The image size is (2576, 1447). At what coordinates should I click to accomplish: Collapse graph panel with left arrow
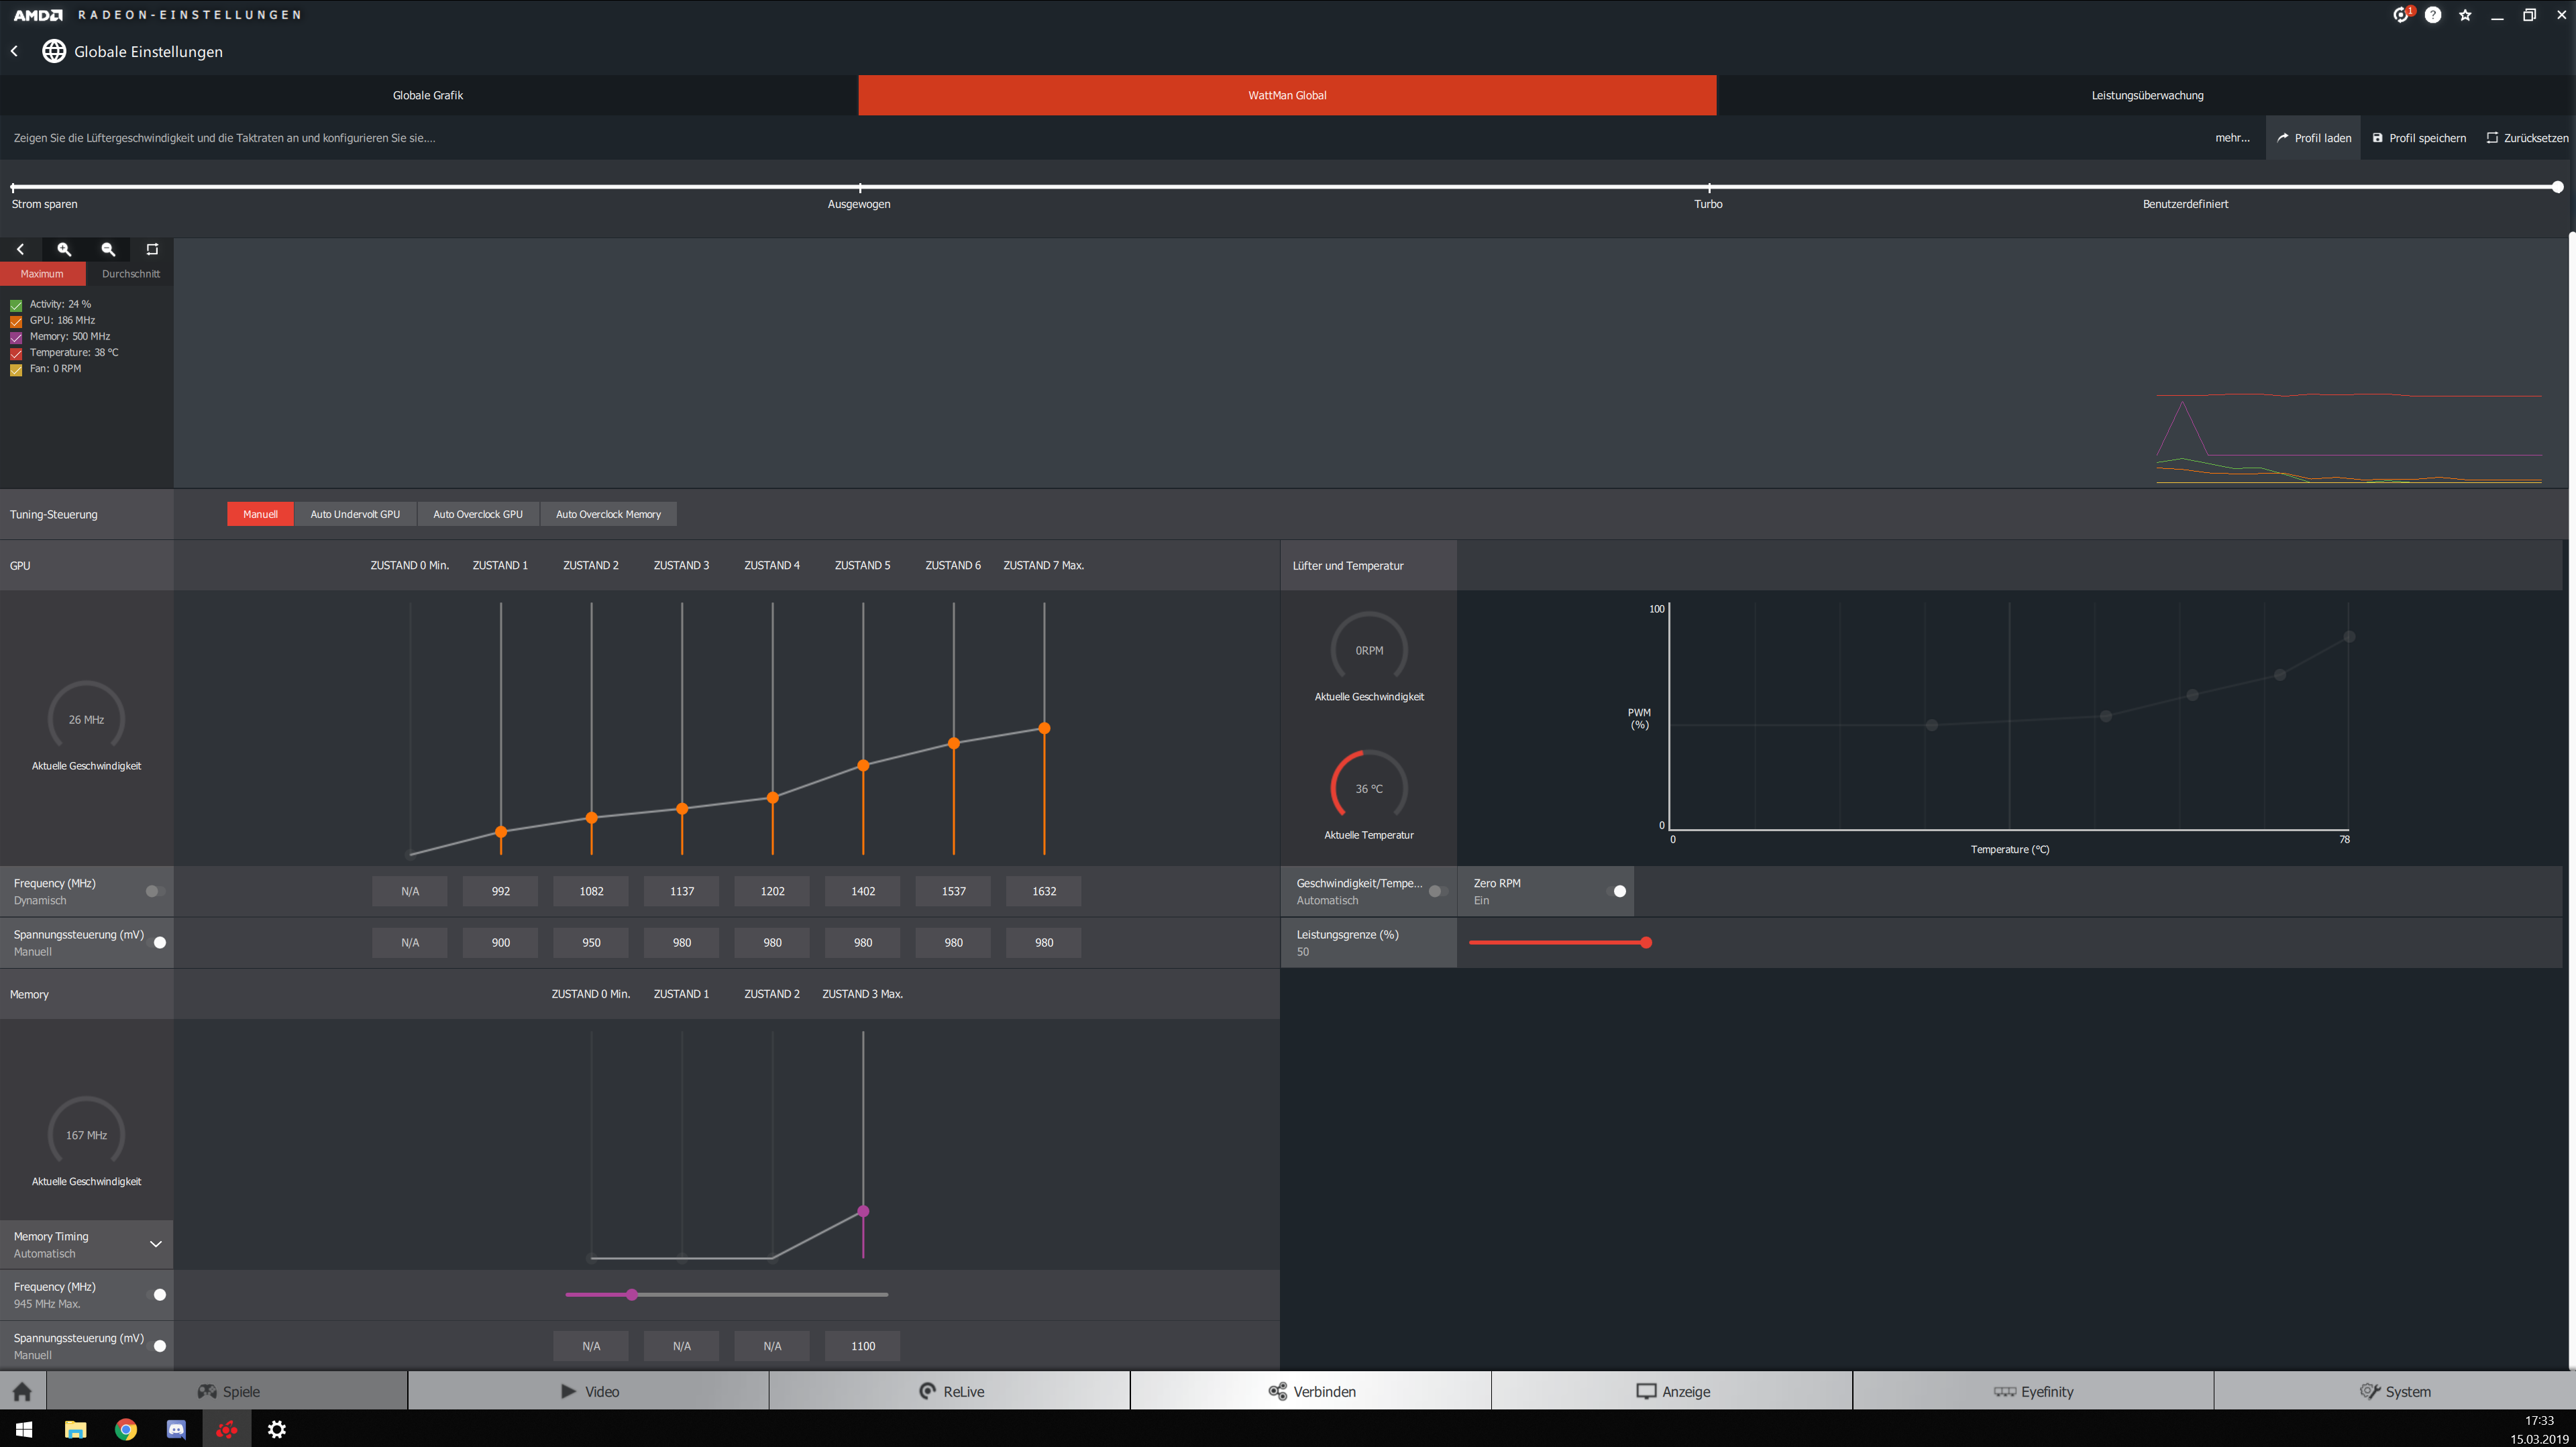point(20,249)
